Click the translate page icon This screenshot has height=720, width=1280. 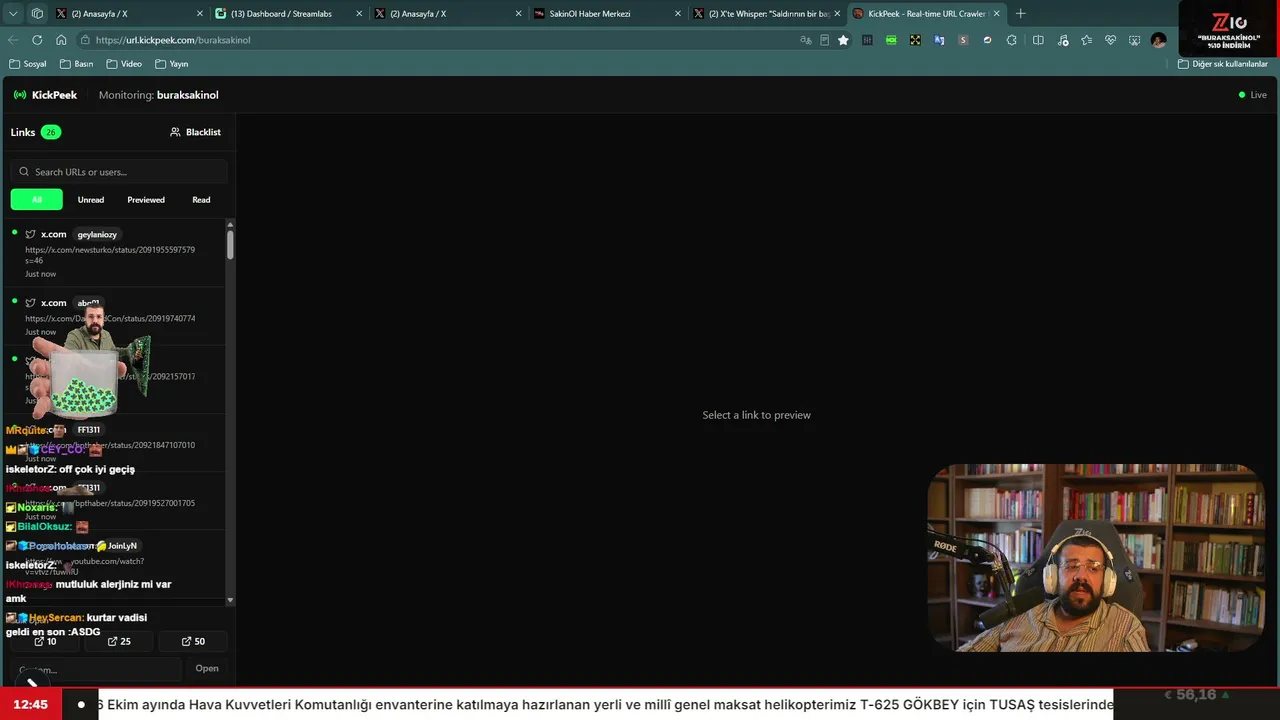806,40
